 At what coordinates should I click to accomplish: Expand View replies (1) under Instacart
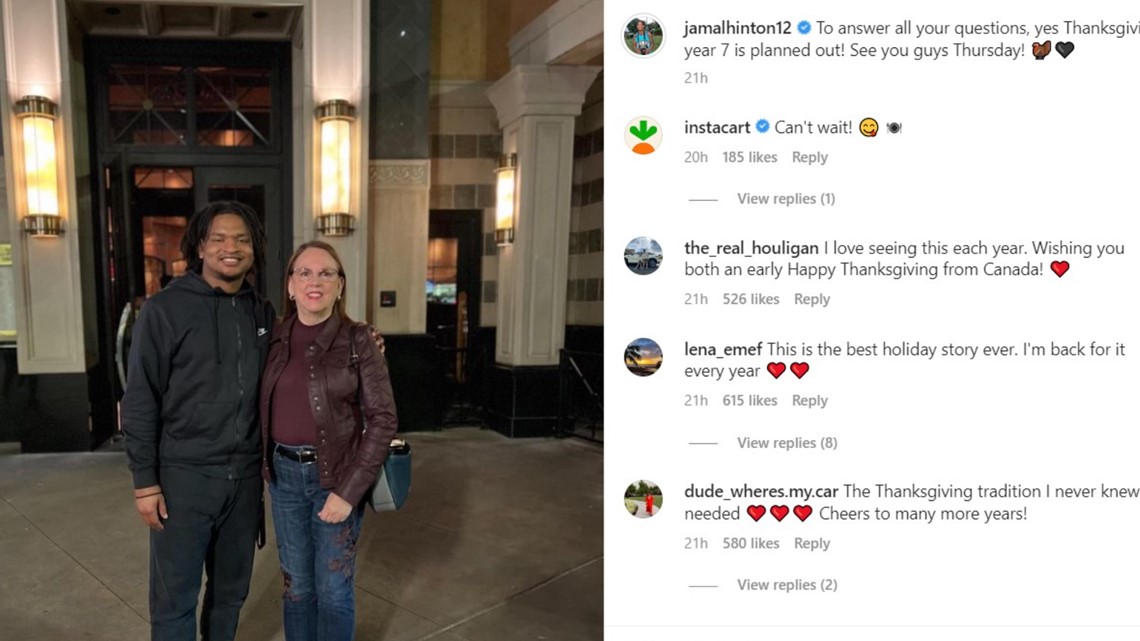786,198
